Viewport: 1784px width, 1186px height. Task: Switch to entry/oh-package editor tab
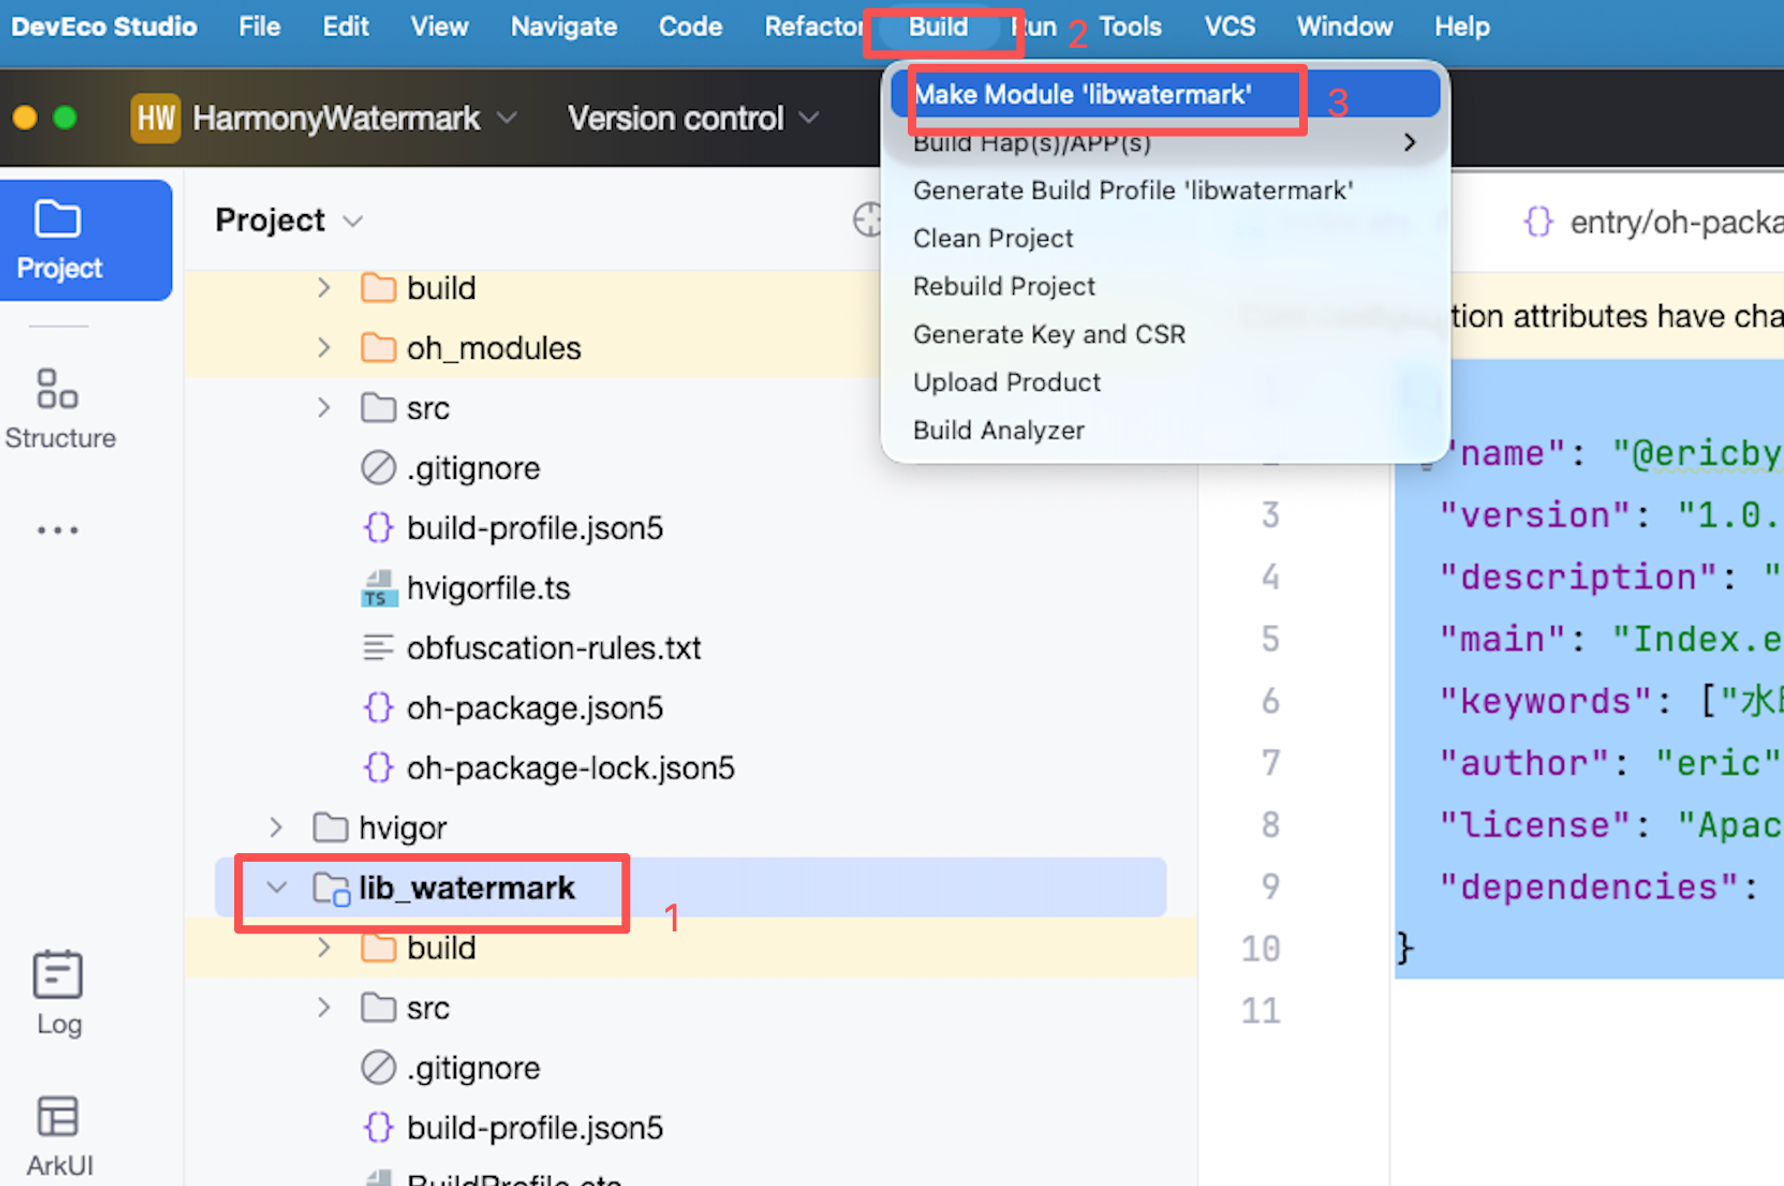click(1652, 221)
